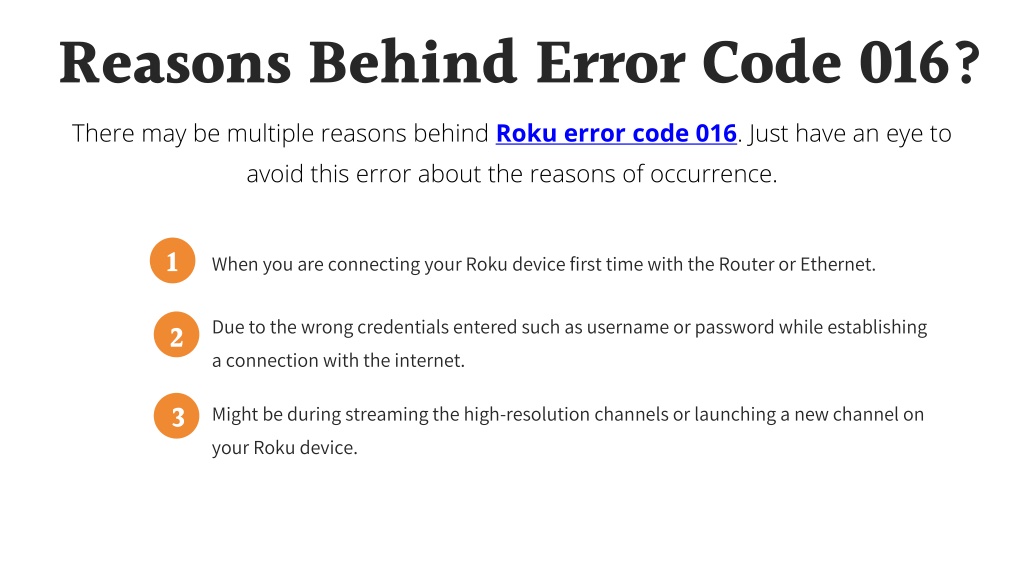
Task: Open the Roku error code 016 link
Action: coord(616,133)
